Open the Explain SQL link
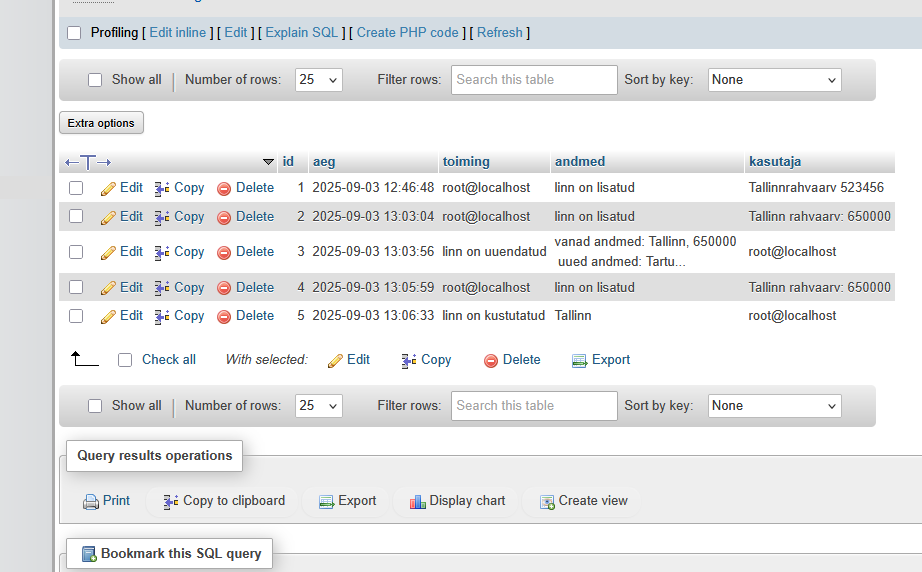Screen dimensions: 922x572 302,33
